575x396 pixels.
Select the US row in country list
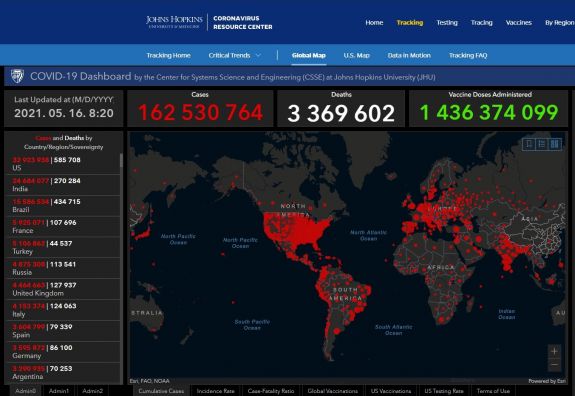63,164
